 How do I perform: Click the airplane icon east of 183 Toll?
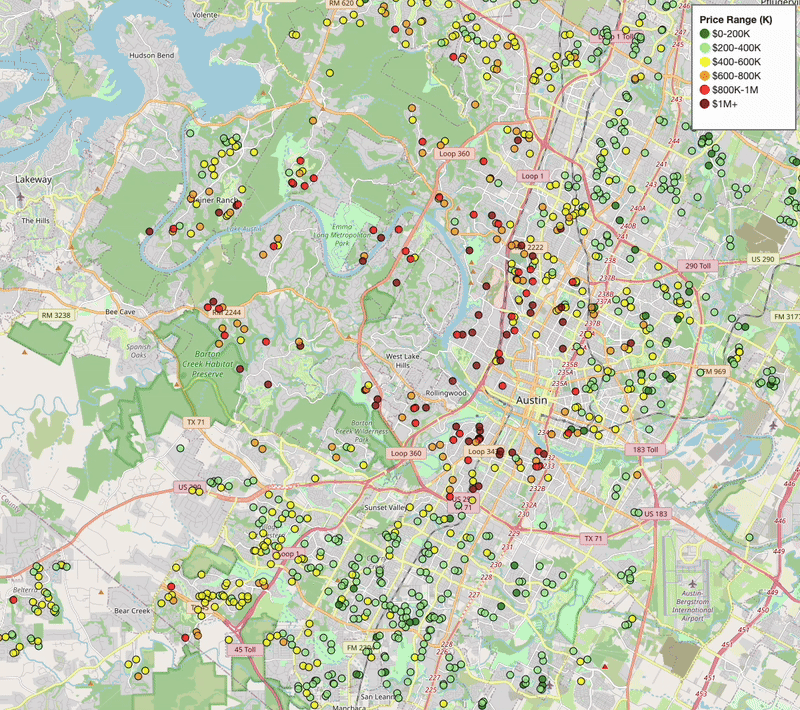pos(773,424)
